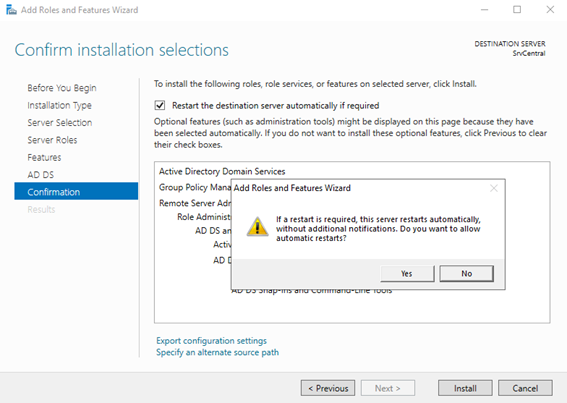Close the restart confirmation dialog
Viewport: 567px width, 403px height.
coord(494,188)
